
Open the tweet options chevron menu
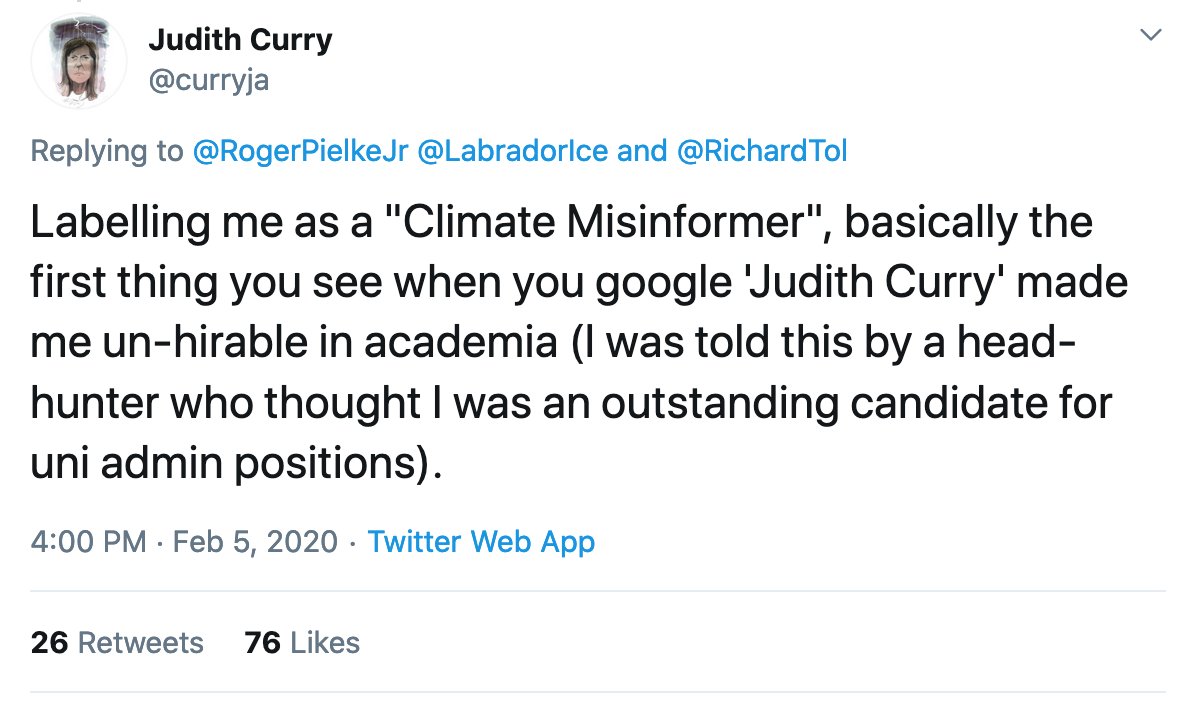coord(1151,36)
